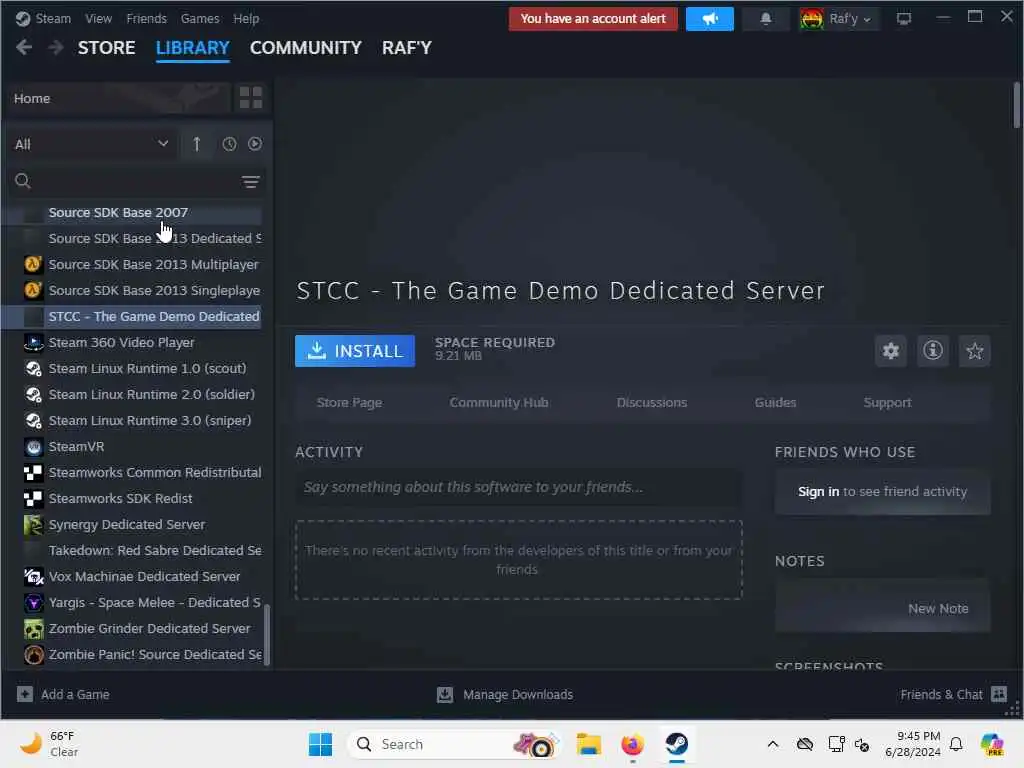
Task: Select Steam 360 Video Player icon
Action: pyautogui.click(x=33, y=342)
